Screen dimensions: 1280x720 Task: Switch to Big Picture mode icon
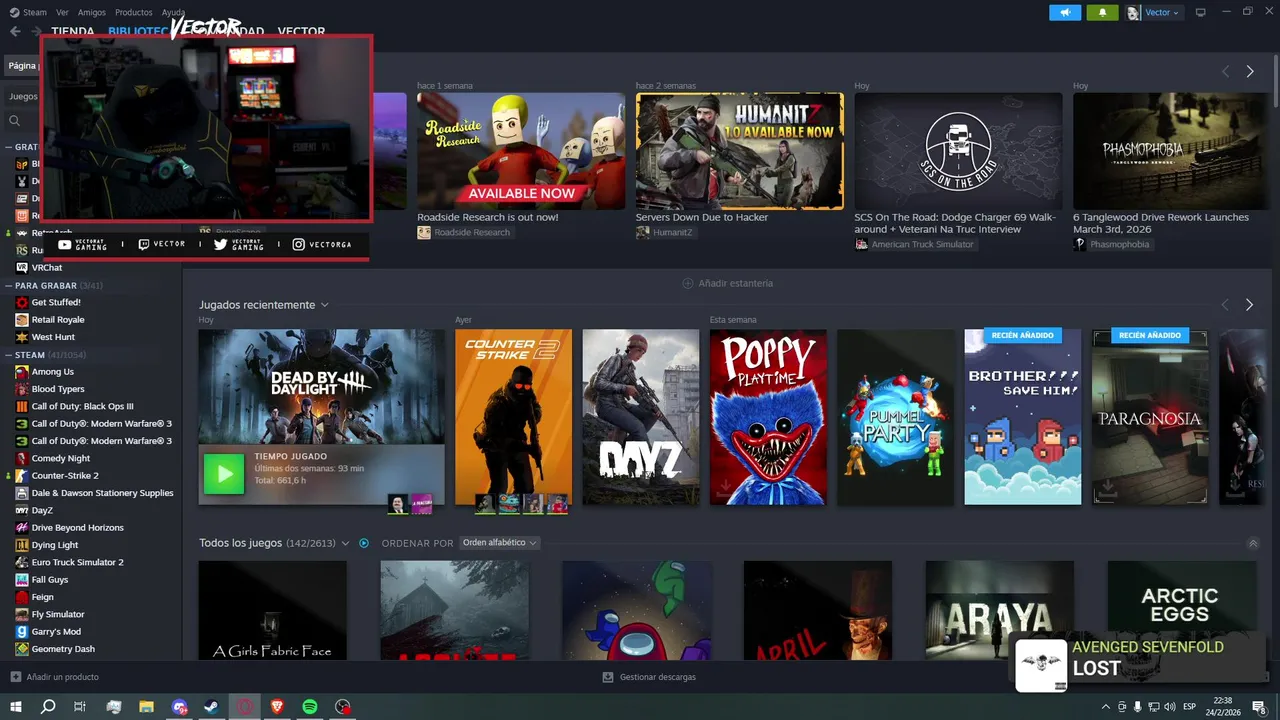(x=1201, y=12)
